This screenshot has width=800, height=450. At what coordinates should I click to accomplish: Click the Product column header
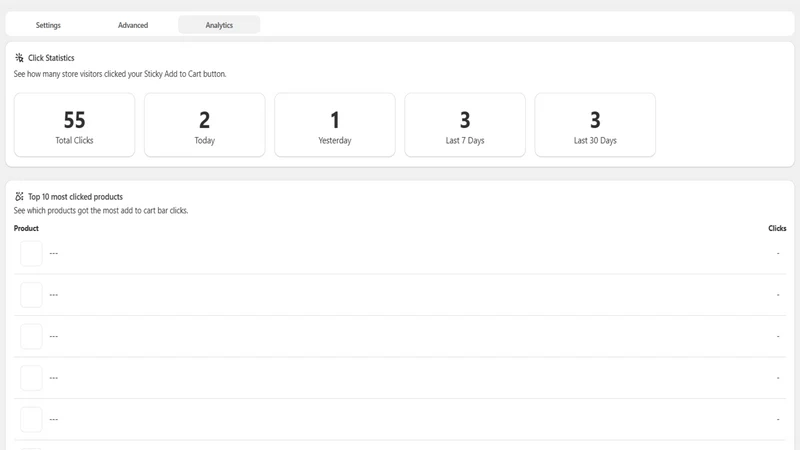26,228
